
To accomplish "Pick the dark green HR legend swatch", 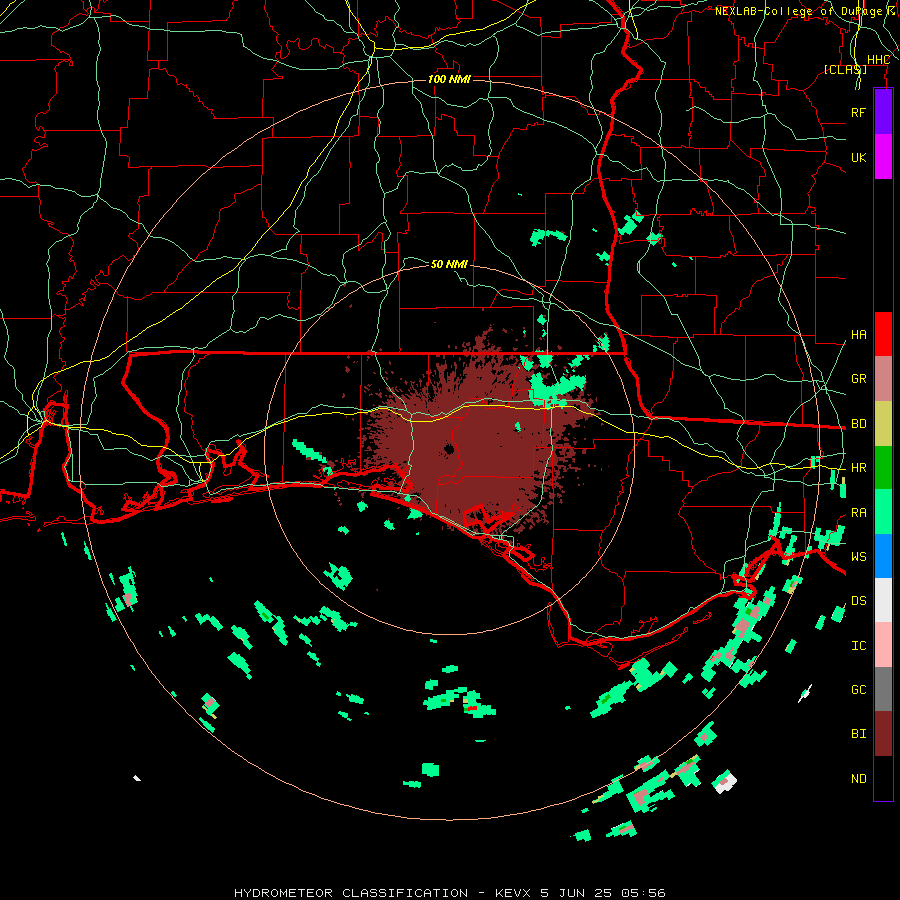I will pyautogui.click(x=883, y=467).
